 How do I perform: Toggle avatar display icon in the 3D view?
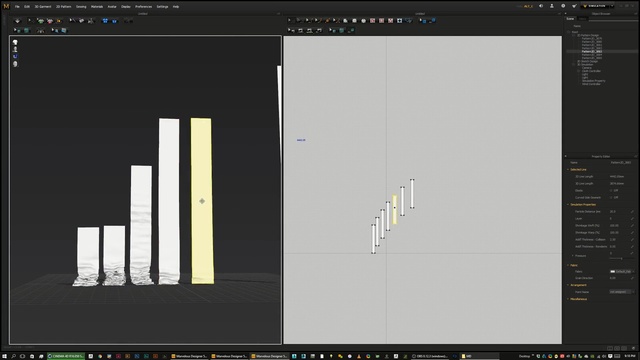[15, 49]
